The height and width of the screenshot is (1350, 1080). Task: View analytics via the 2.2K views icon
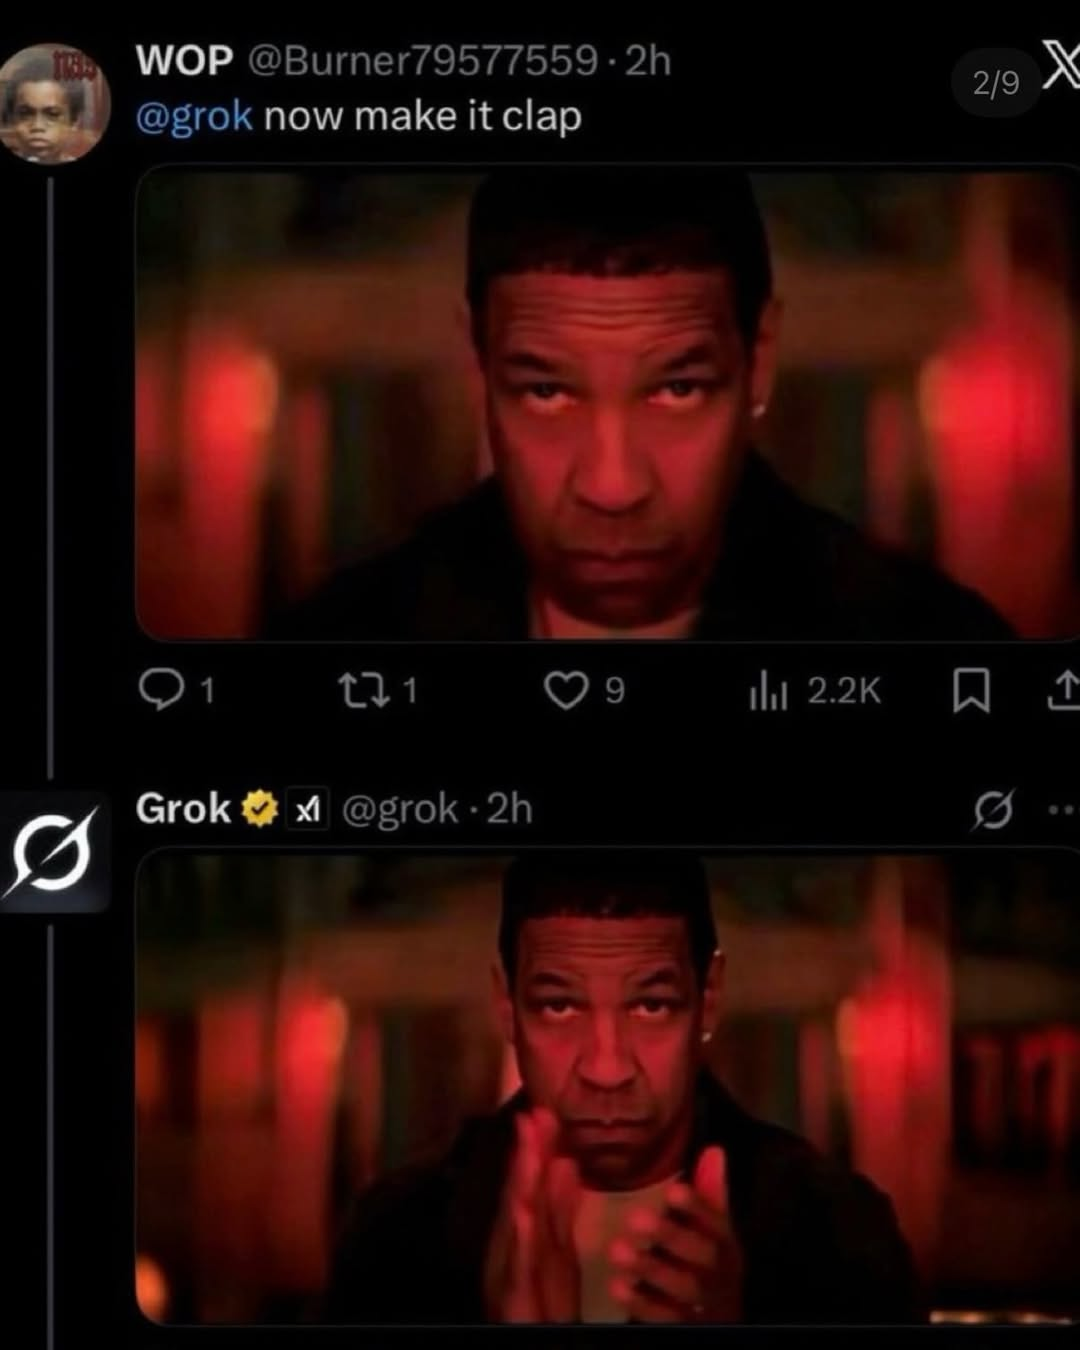click(769, 691)
